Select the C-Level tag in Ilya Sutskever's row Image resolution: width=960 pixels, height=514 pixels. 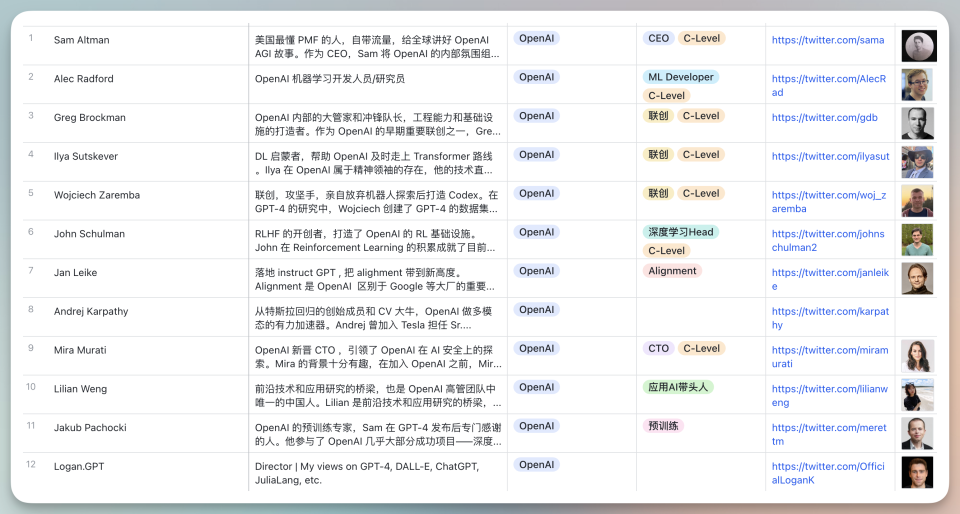(x=700, y=154)
